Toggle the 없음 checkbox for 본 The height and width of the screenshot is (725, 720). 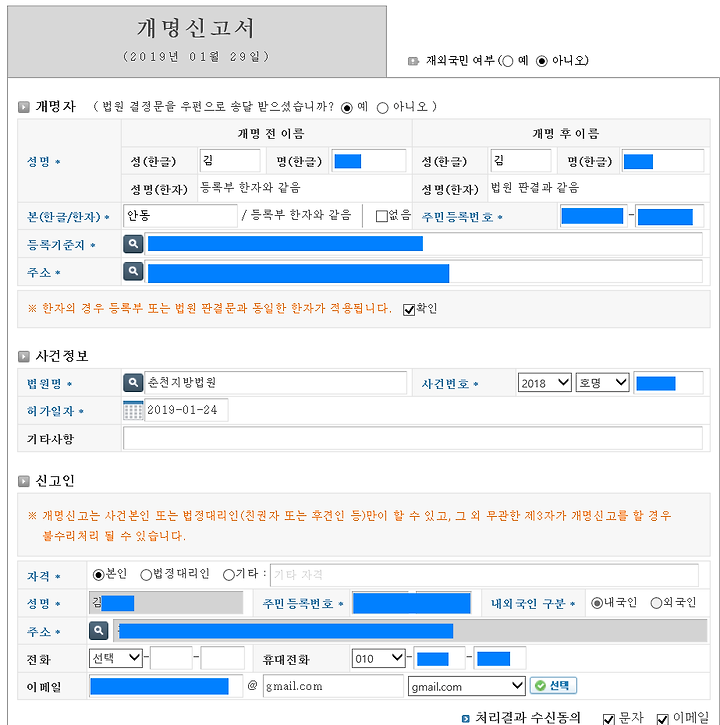click(382, 216)
